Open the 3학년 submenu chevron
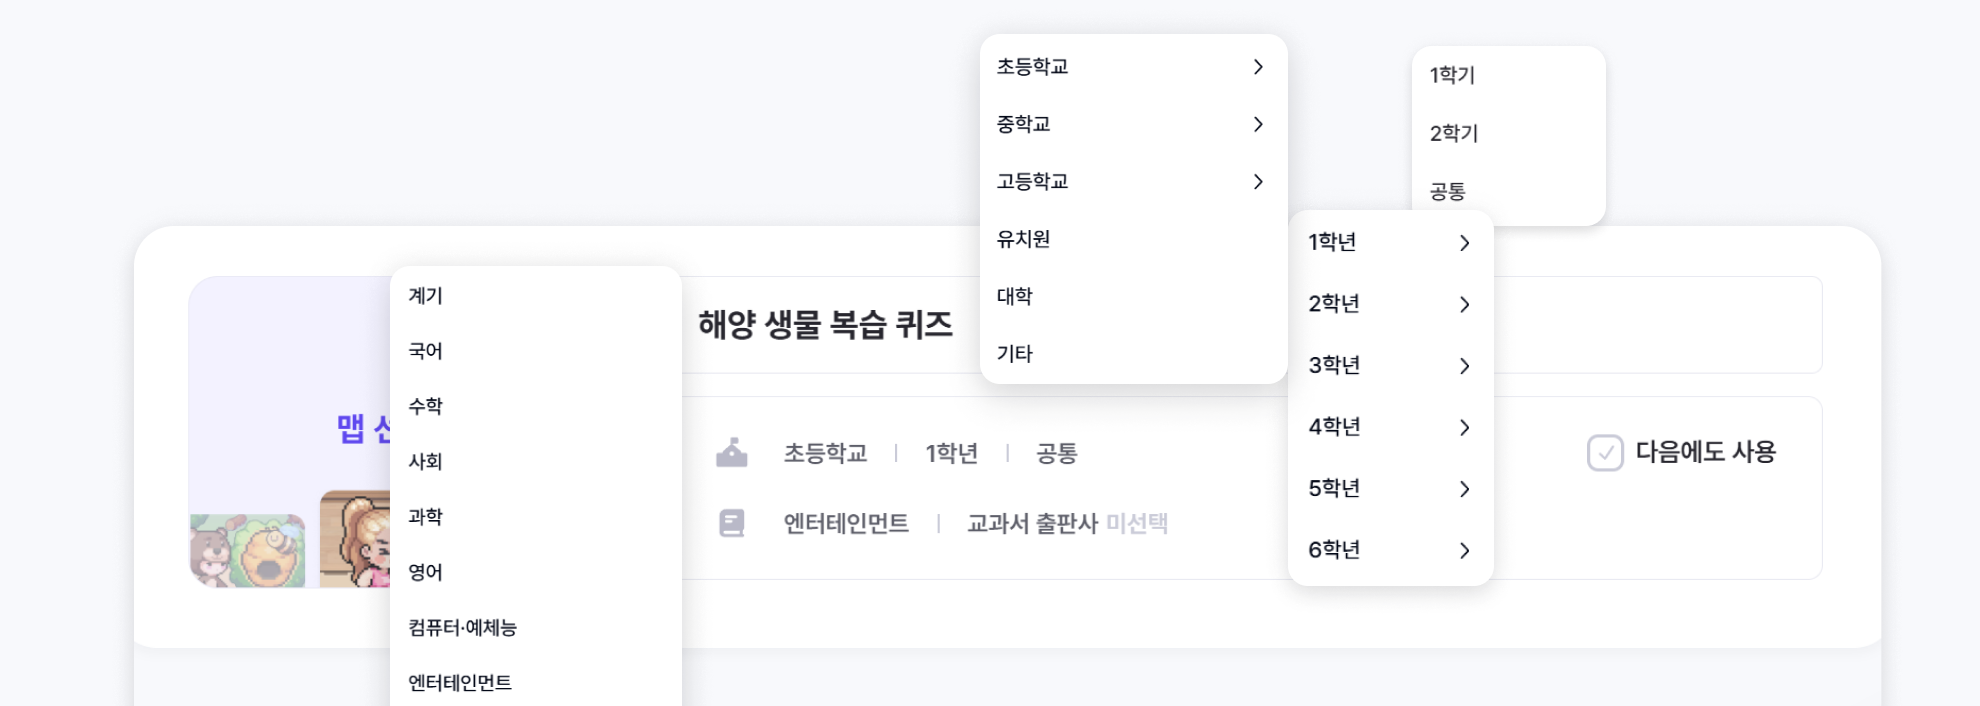 1464,366
